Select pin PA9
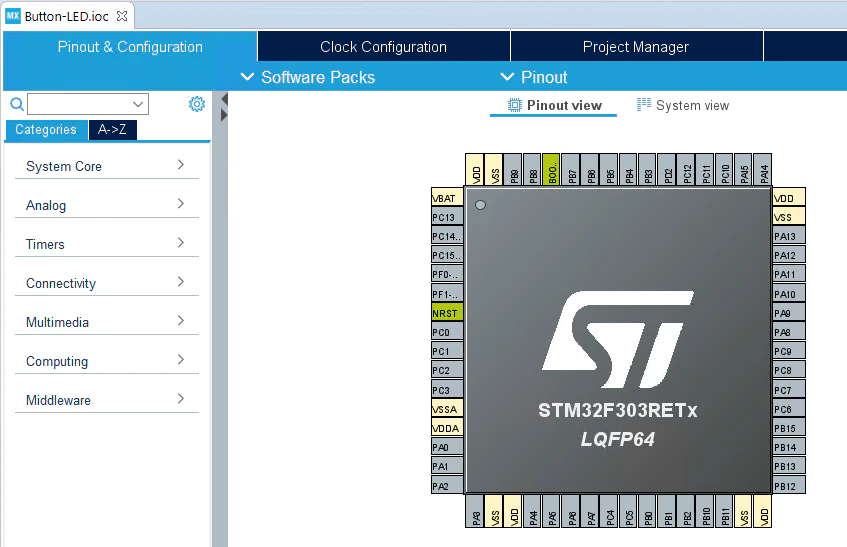Viewport: 847px width, 547px height. coord(789,313)
